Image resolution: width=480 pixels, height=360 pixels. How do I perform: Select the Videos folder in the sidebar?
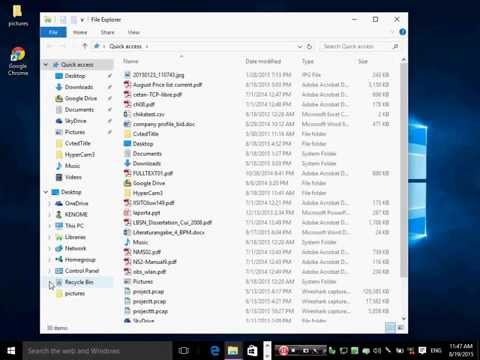tap(73, 177)
